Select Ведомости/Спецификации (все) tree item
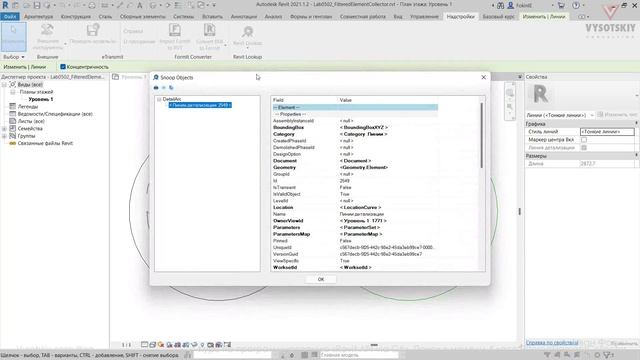Viewport: 640px width, 360px height. (55, 114)
